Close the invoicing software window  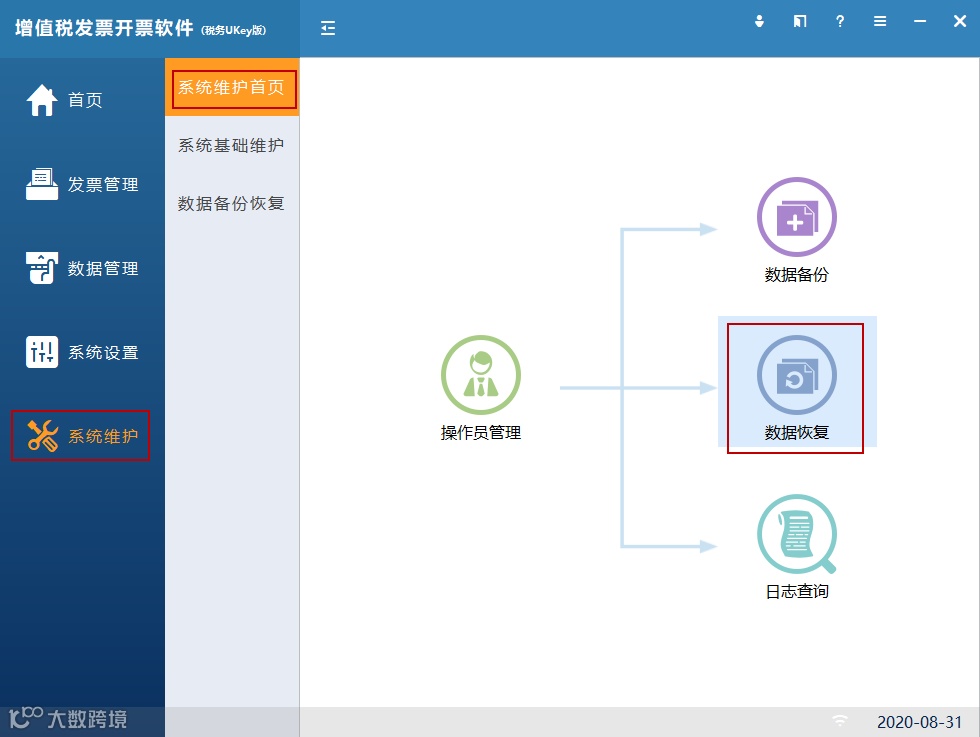click(x=960, y=21)
